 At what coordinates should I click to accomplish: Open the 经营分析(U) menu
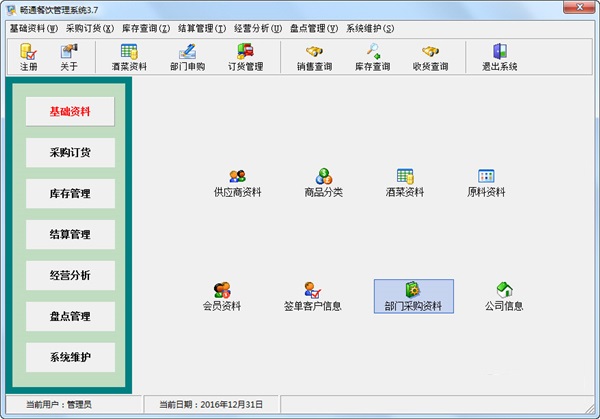pyautogui.click(x=258, y=28)
